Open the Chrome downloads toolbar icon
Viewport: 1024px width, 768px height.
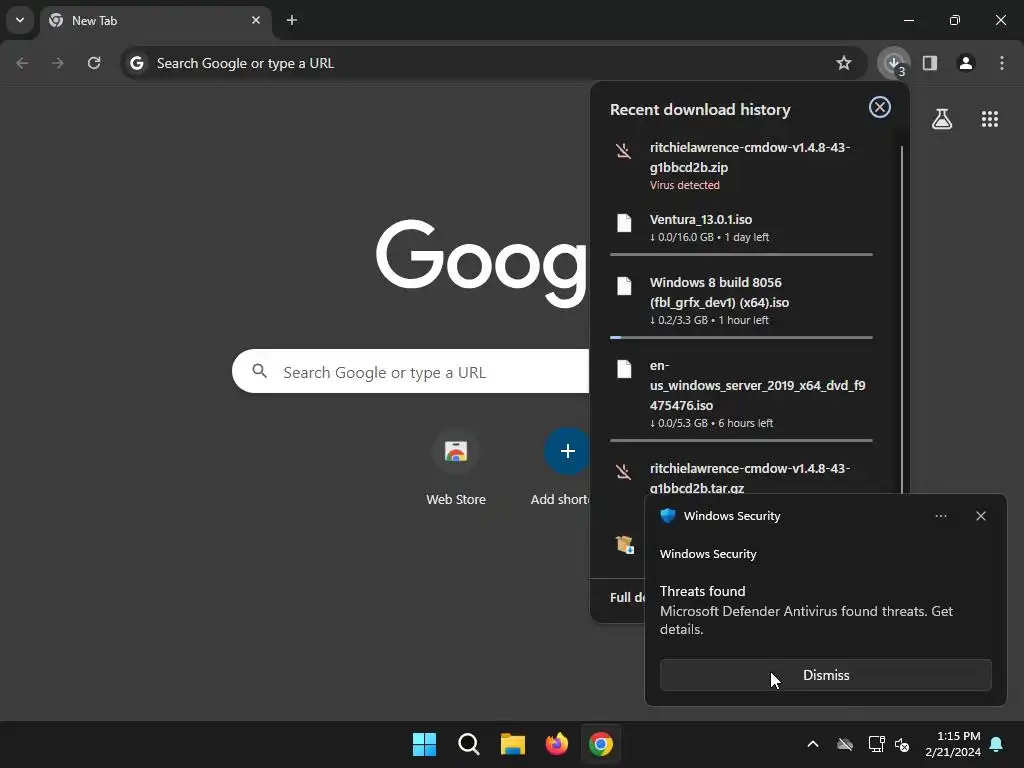point(893,63)
